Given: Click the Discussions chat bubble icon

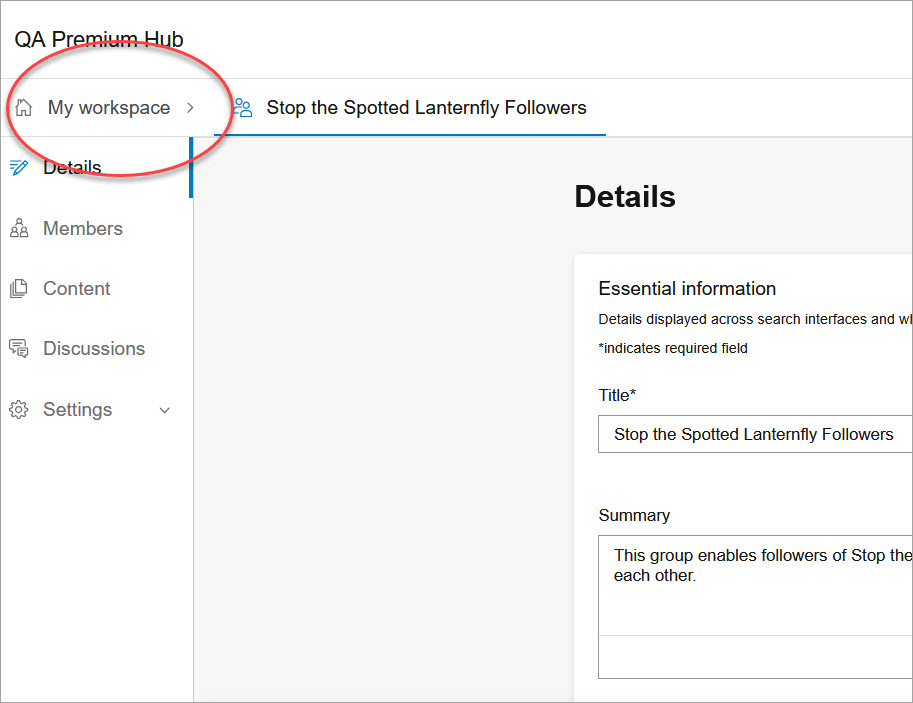Looking at the screenshot, I should pos(18,349).
